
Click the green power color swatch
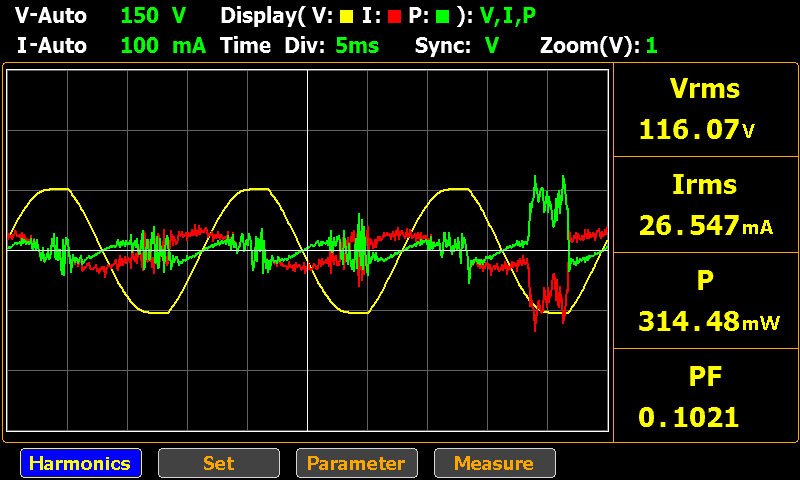[x=443, y=18]
